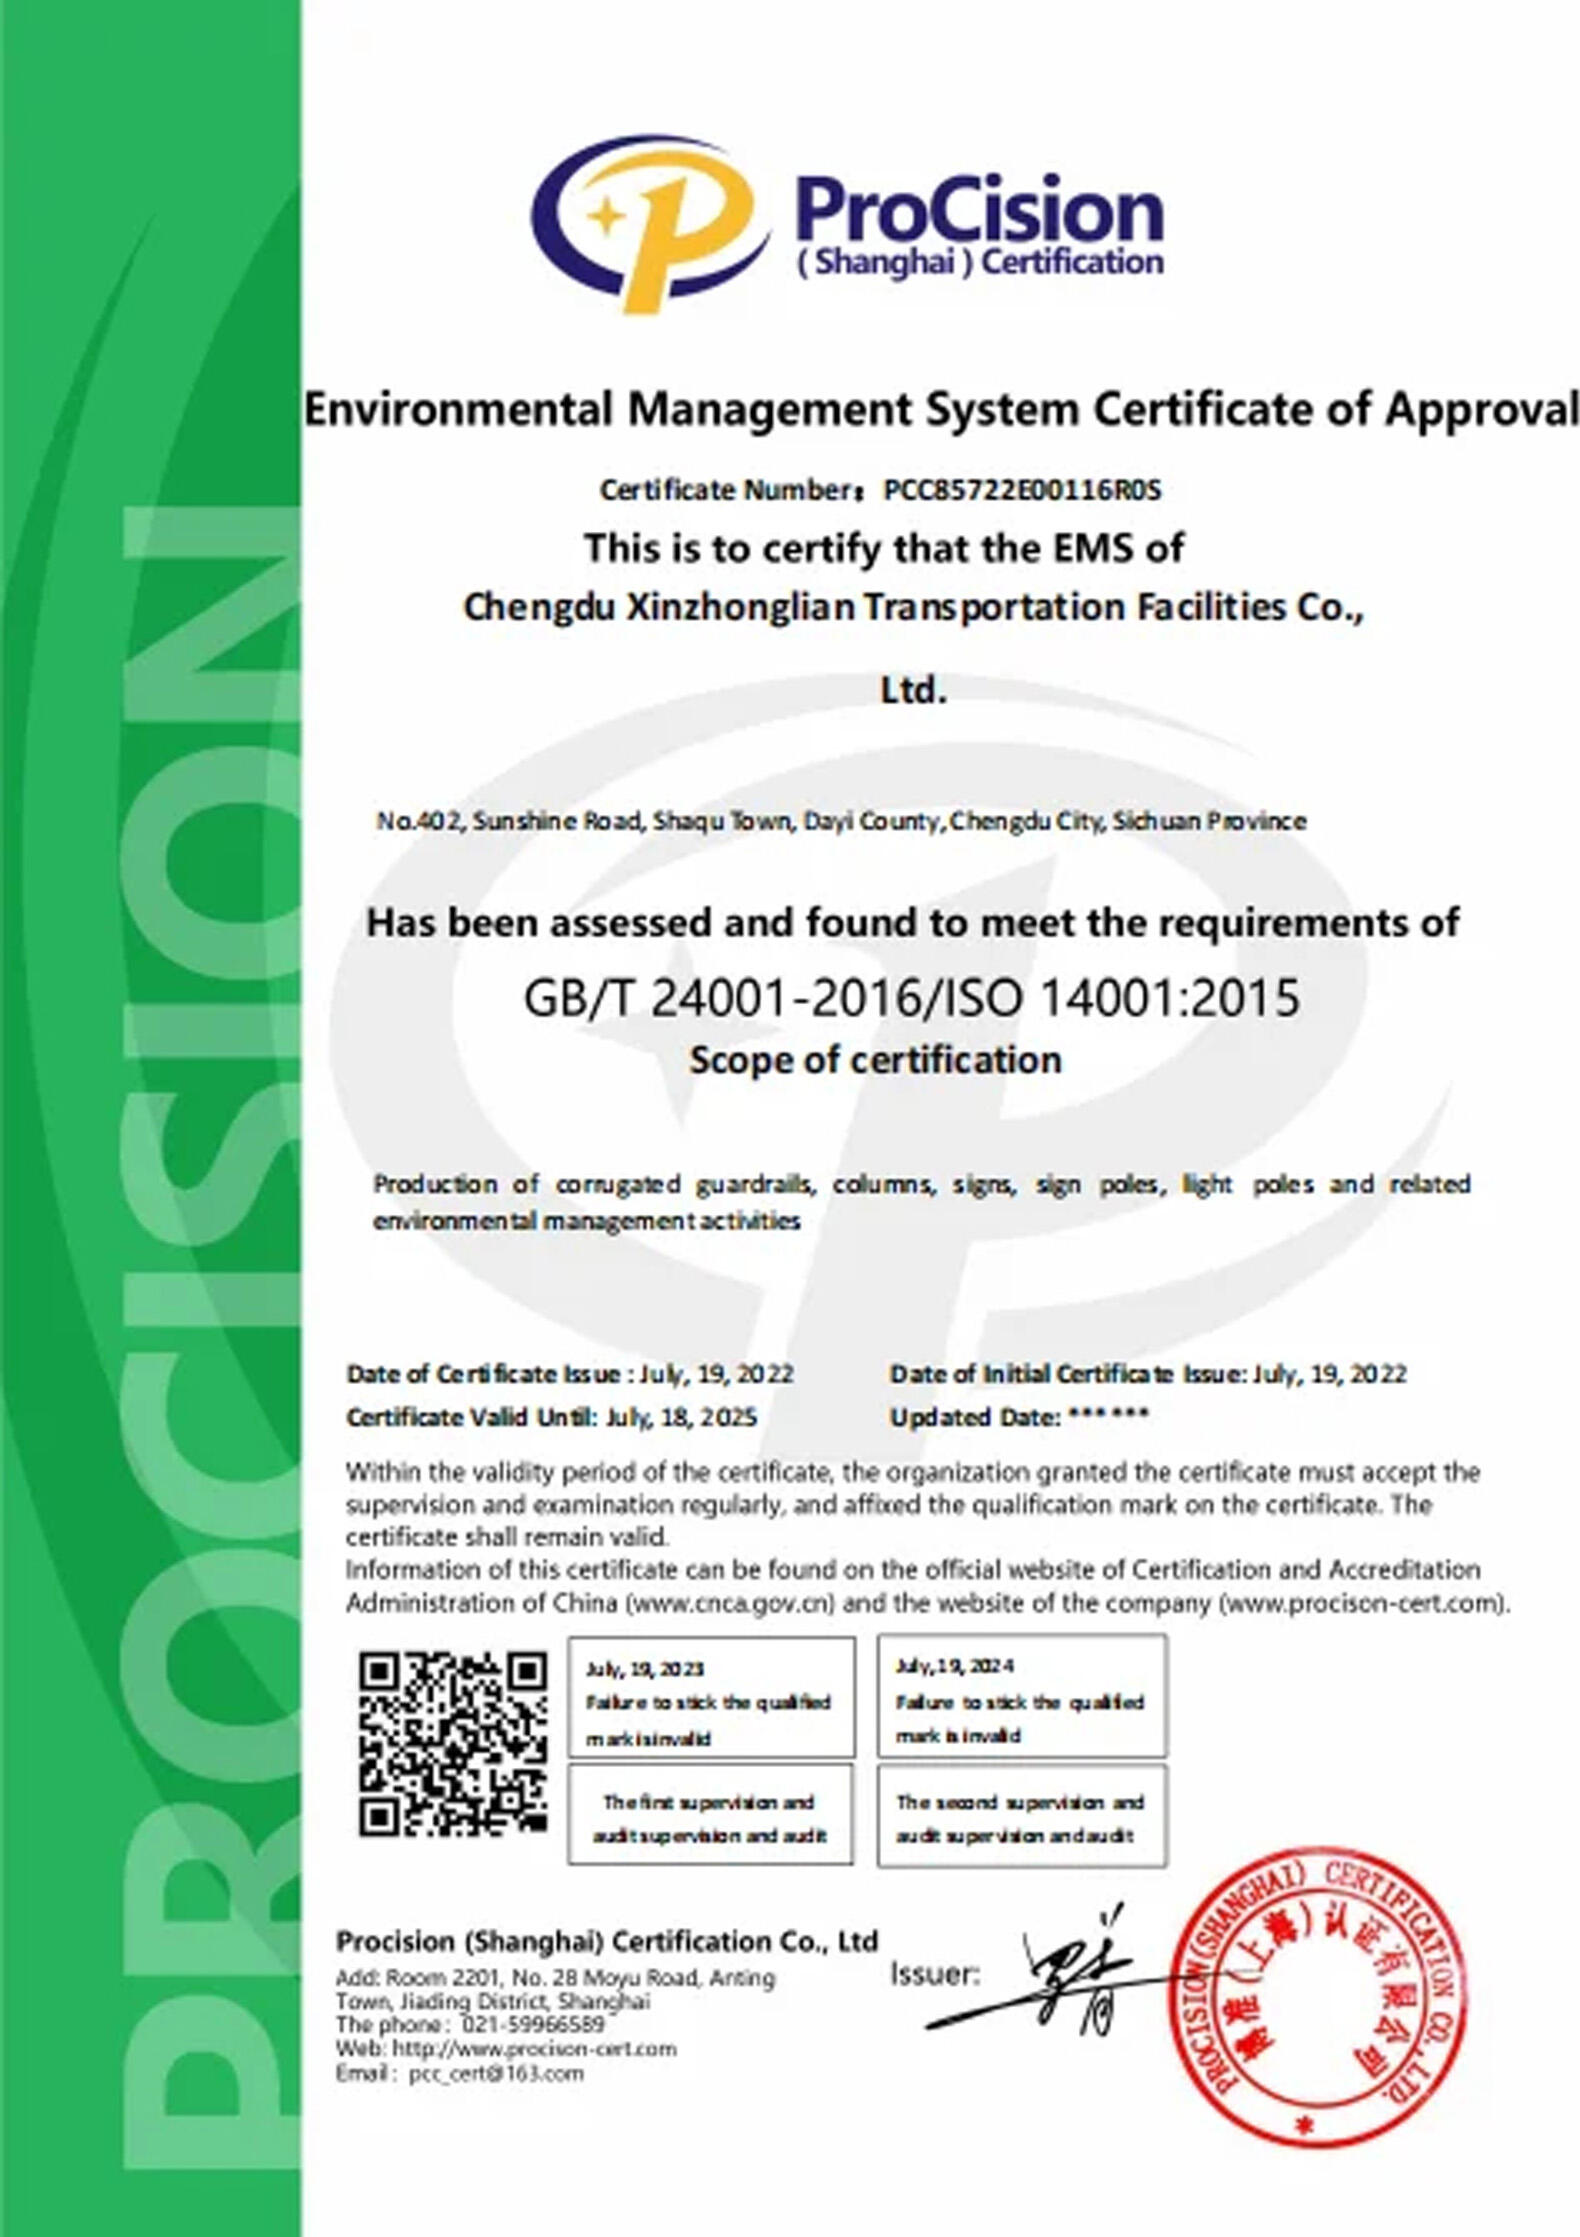The width and height of the screenshot is (1580, 2237).
Task: Click the July 19, 2023 qualification mark box
Action: click(711, 1697)
